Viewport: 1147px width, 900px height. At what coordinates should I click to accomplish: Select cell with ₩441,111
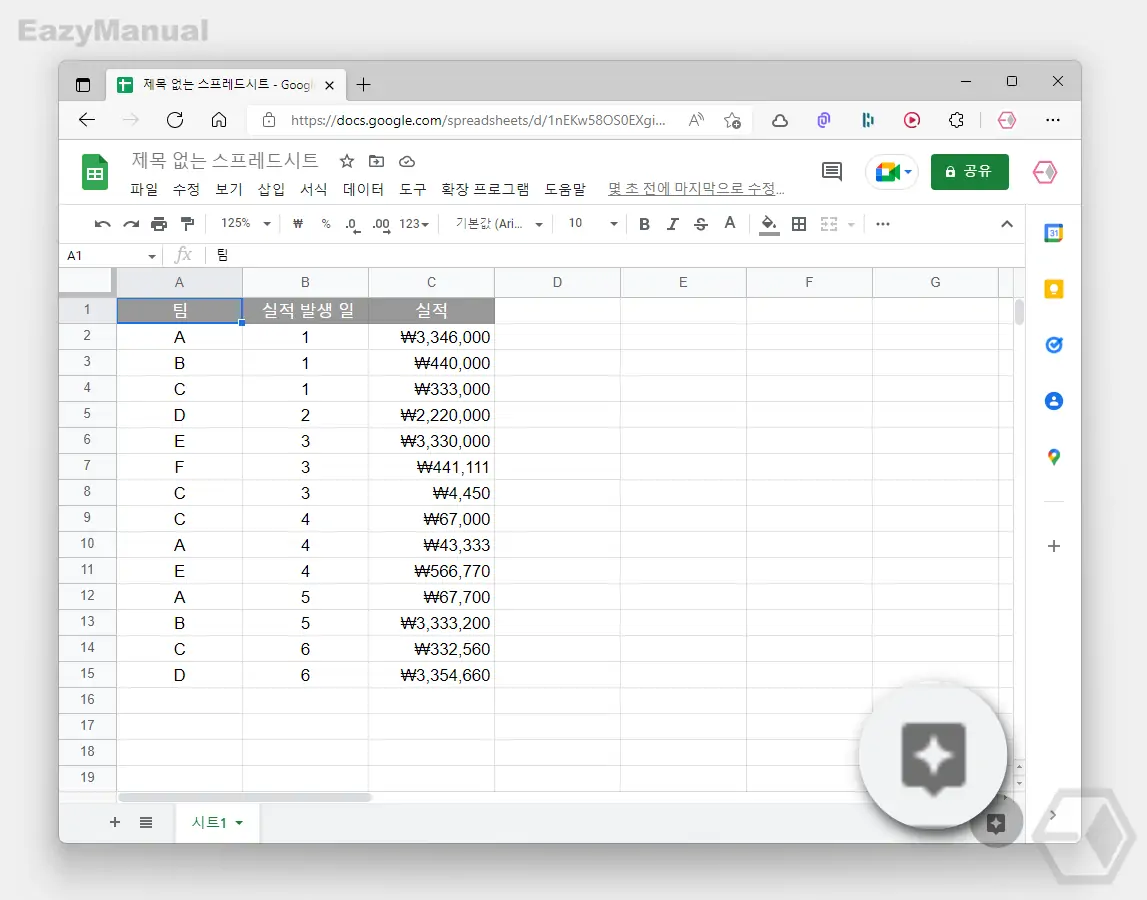pyautogui.click(x=432, y=467)
